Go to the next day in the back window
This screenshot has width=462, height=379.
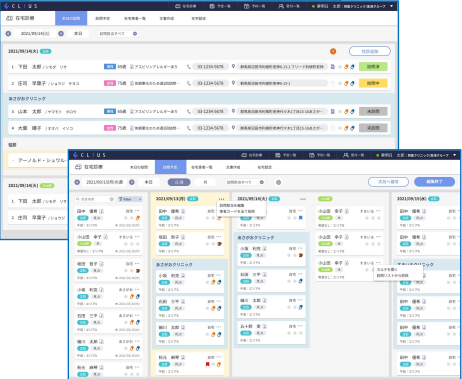pos(61,33)
